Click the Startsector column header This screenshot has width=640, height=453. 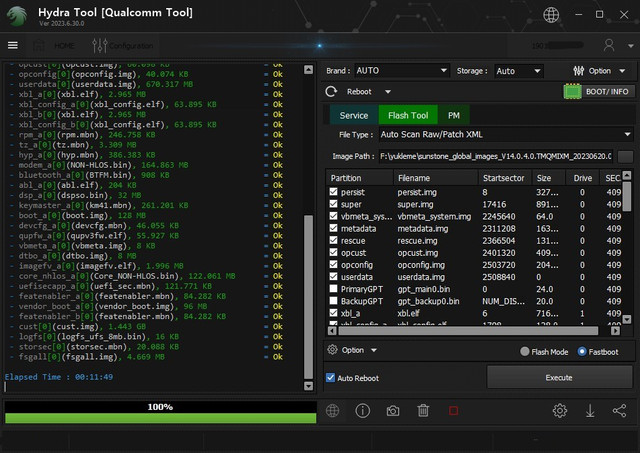(x=504, y=178)
